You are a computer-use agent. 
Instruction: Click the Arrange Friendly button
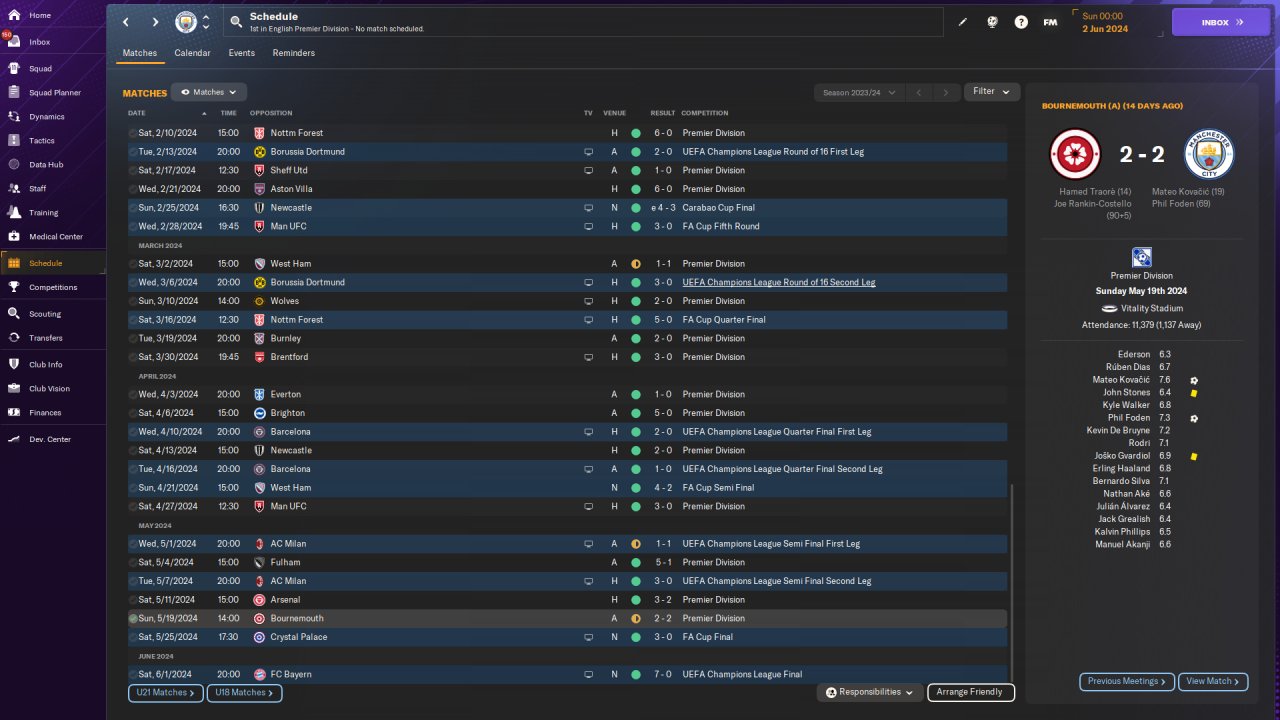click(971, 692)
